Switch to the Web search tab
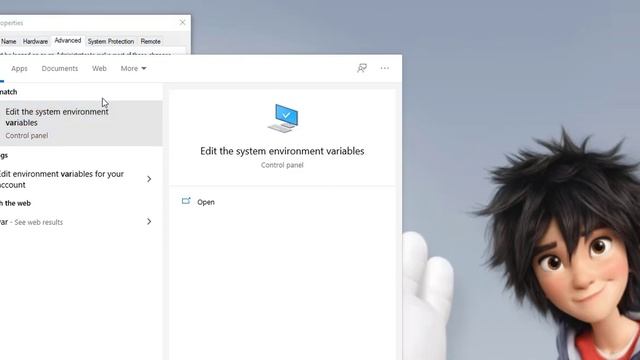Image resolution: width=640 pixels, height=360 pixels. (99, 69)
